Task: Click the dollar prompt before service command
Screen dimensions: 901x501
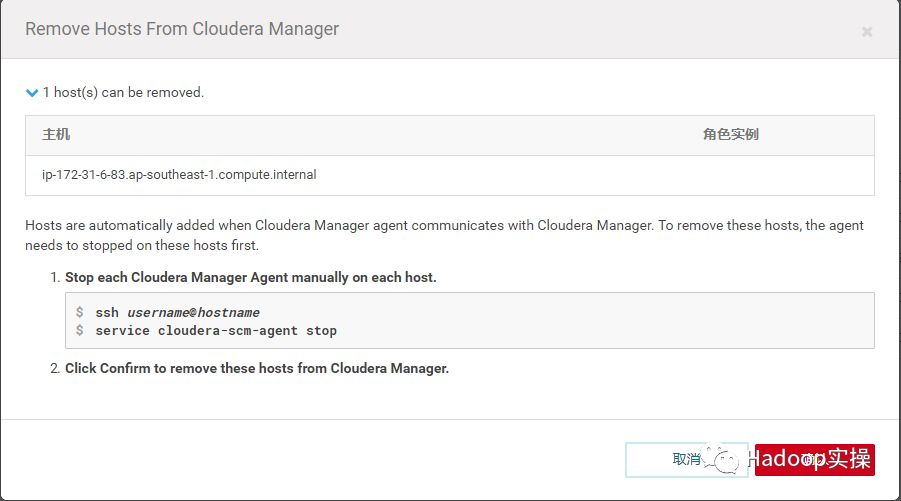Action: (x=79, y=330)
